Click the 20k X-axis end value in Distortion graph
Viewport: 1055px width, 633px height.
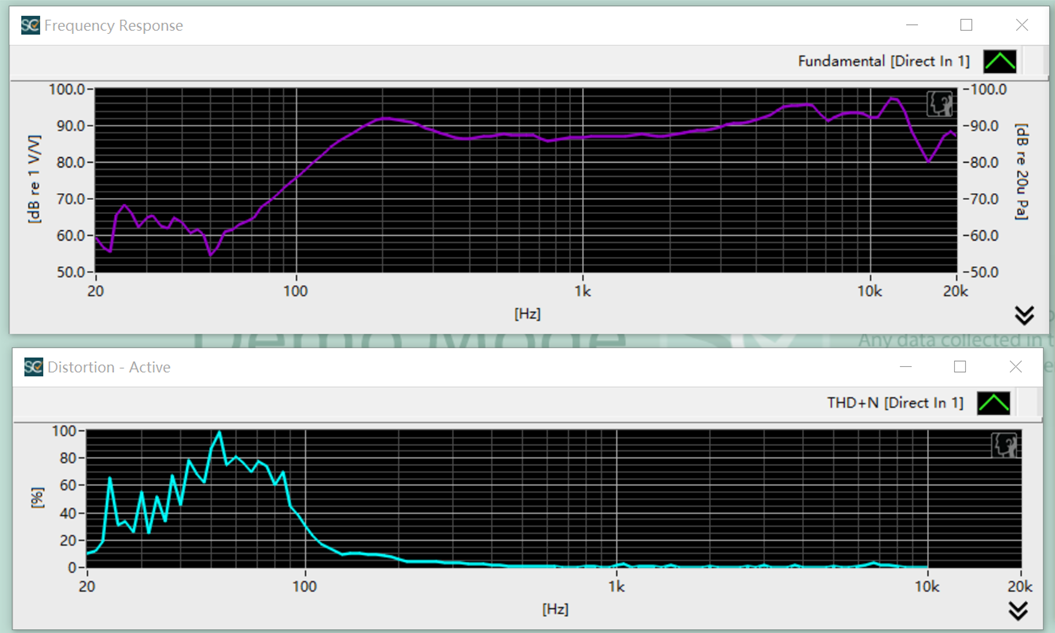point(1020,587)
